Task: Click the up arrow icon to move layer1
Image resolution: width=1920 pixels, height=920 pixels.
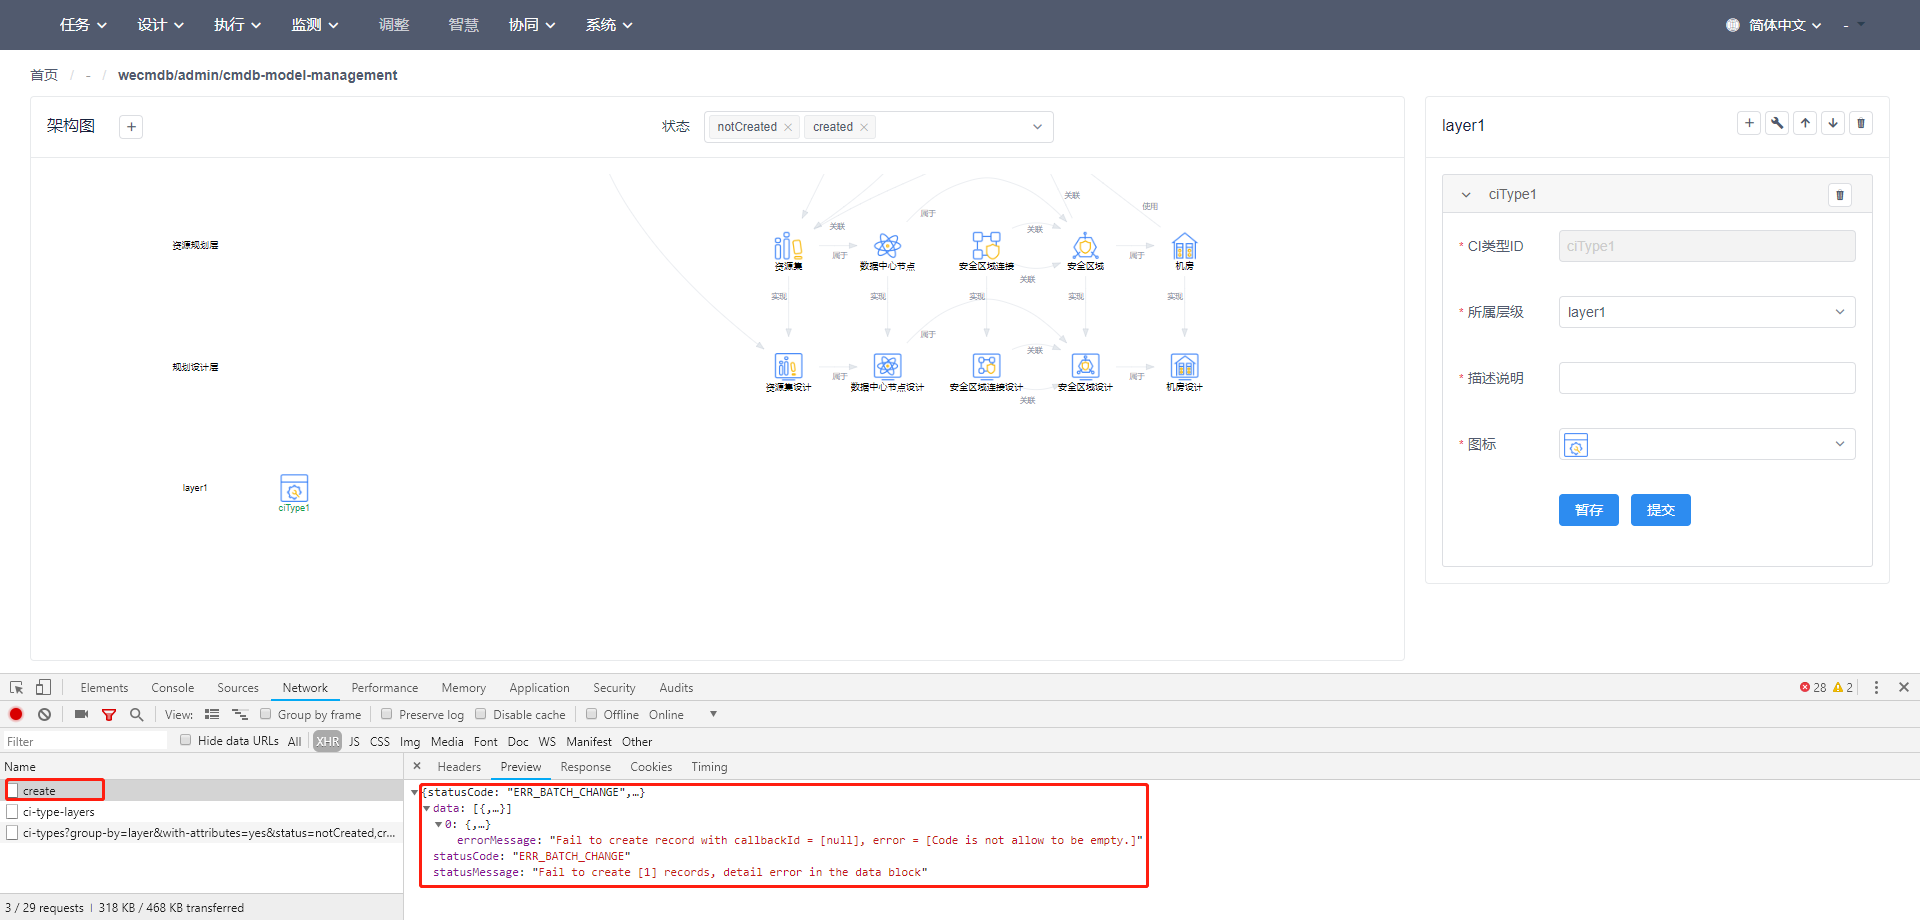Action: click(1805, 122)
